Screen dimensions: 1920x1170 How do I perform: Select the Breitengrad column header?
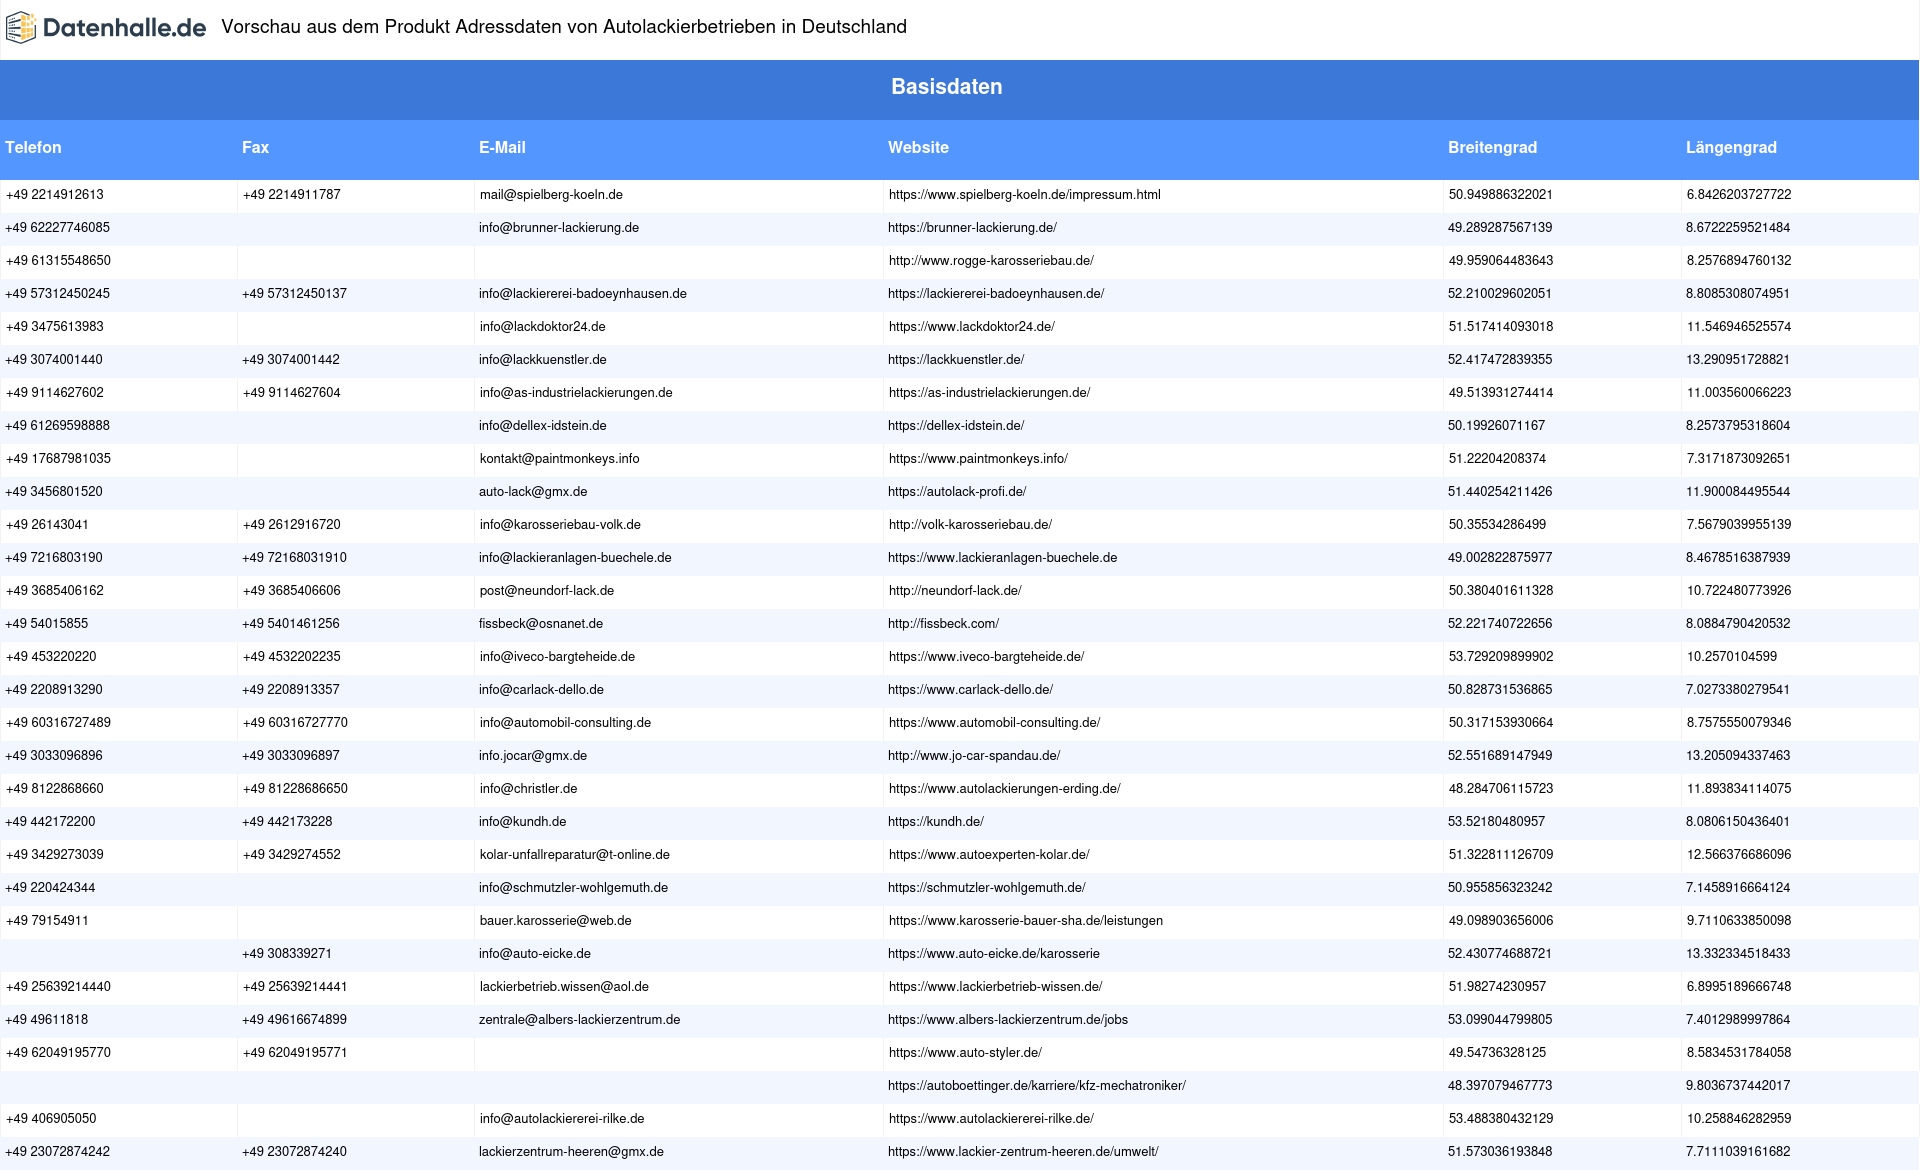pos(1492,147)
